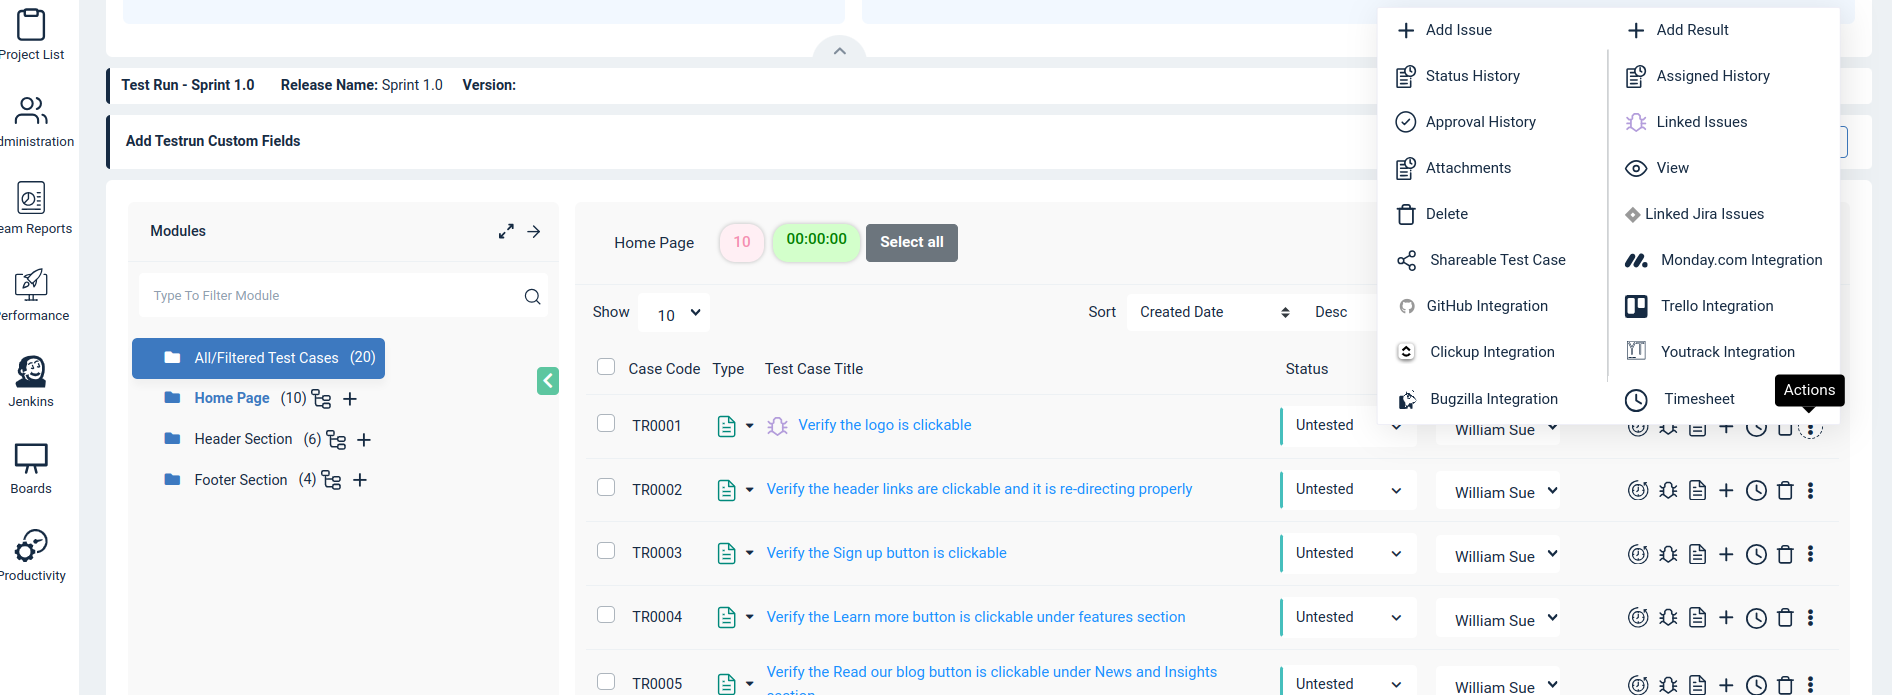This screenshot has width=1892, height=695.
Task: Click the bug icon in TR0002 row
Action: click(x=1668, y=491)
